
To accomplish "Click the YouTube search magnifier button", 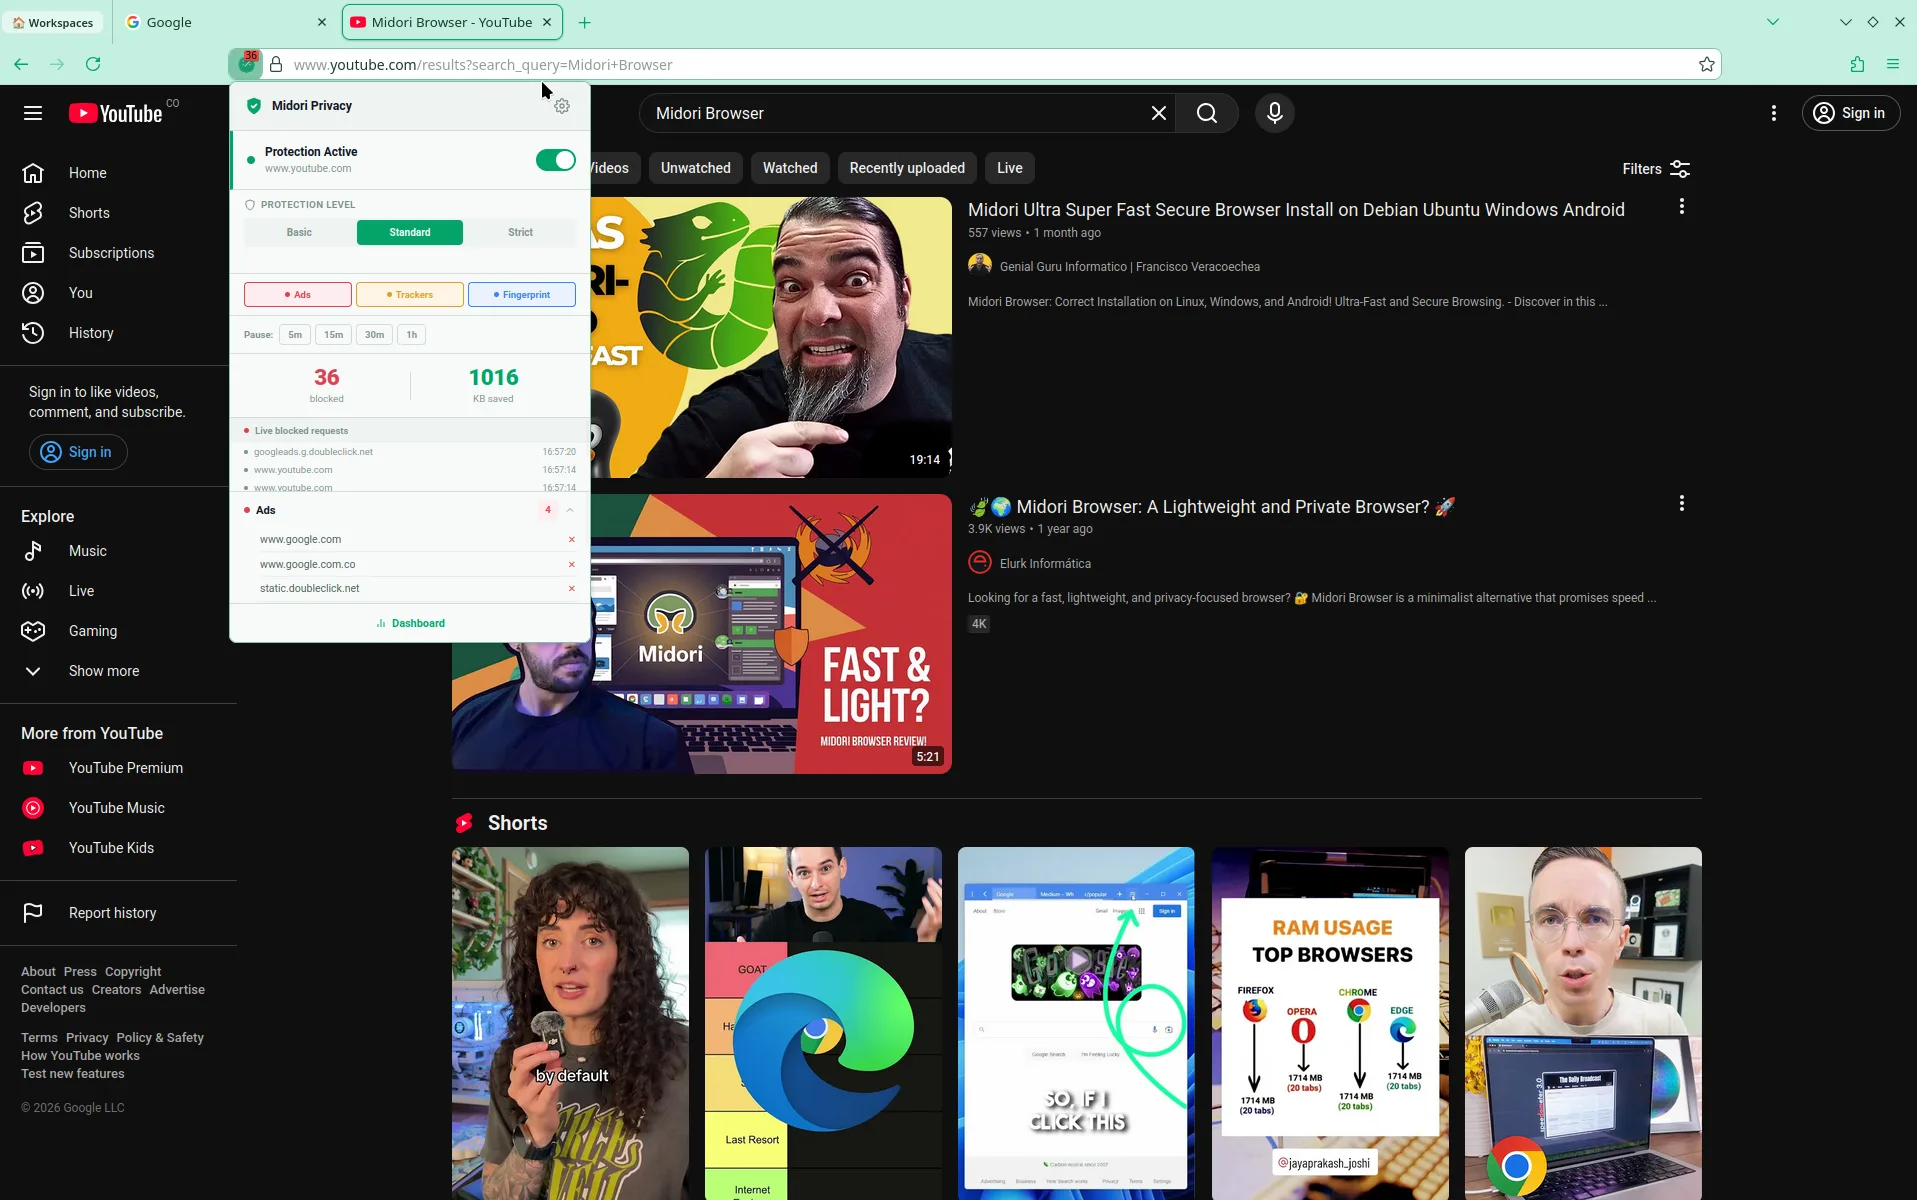I will point(1207,113).
